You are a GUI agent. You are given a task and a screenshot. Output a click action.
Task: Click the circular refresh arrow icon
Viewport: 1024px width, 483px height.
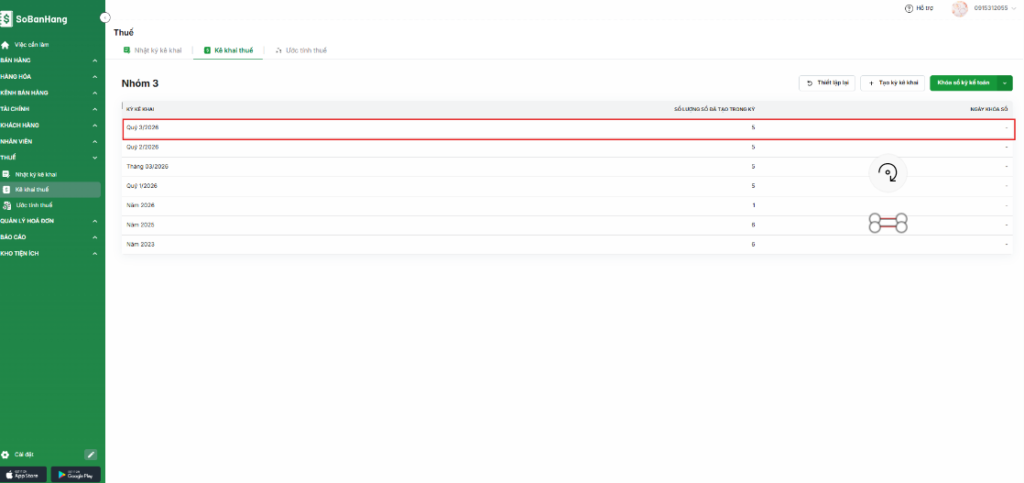tap(887, 175)
